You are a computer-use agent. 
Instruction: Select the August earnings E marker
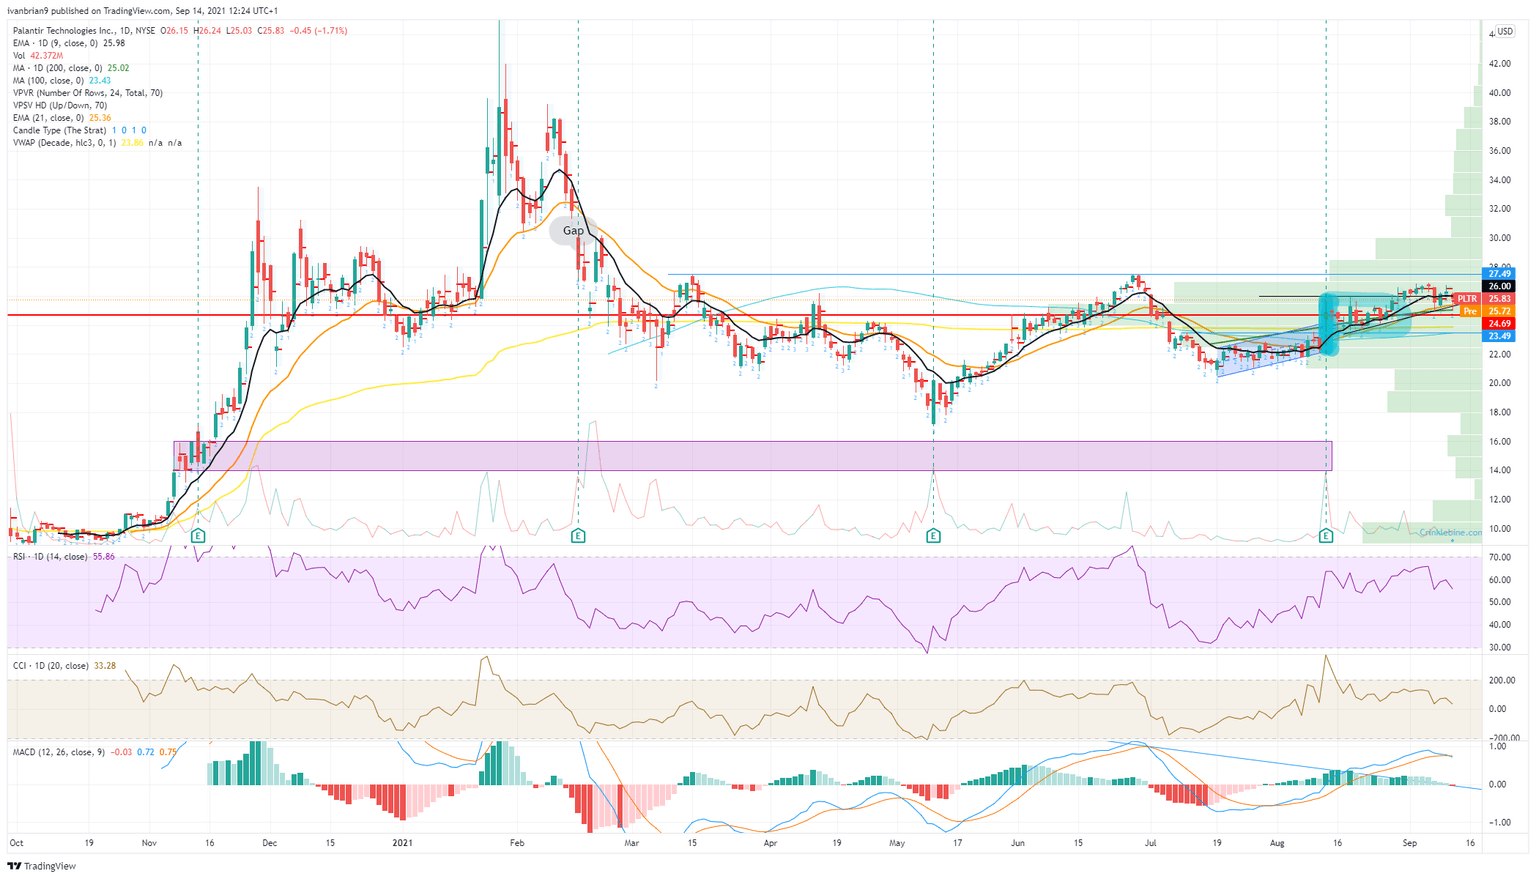[x=1326, y=536]
